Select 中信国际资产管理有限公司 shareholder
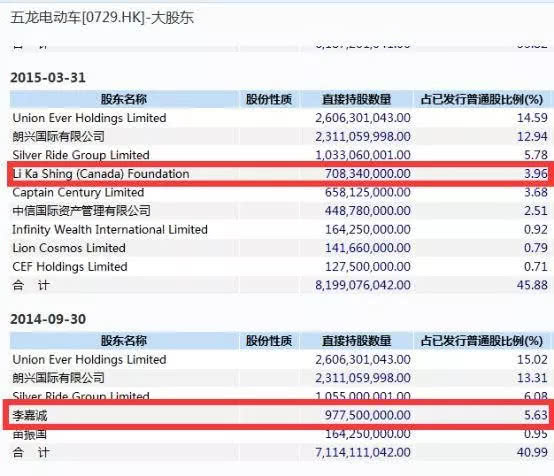This screenshot has width=554, height=476. [x=82, y=211]
